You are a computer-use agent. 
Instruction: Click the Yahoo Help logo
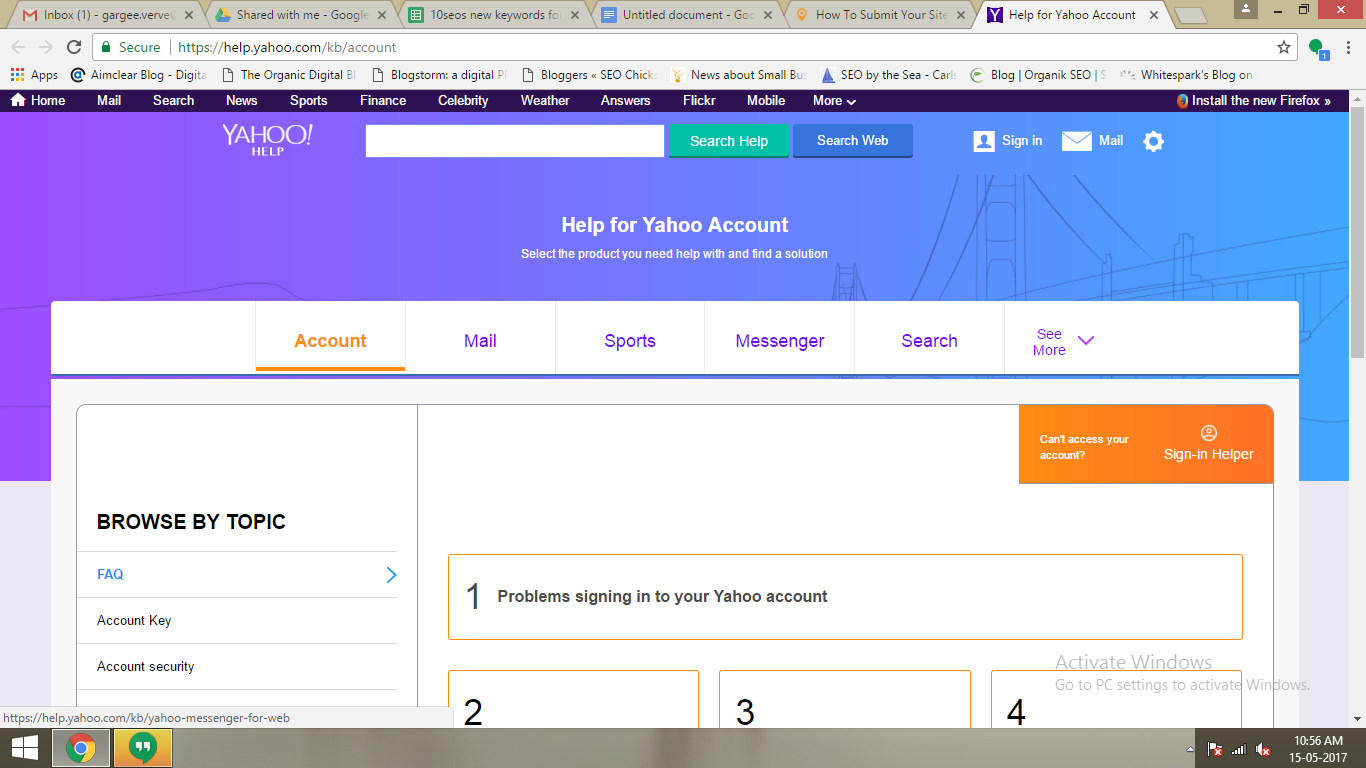[267, 140]
